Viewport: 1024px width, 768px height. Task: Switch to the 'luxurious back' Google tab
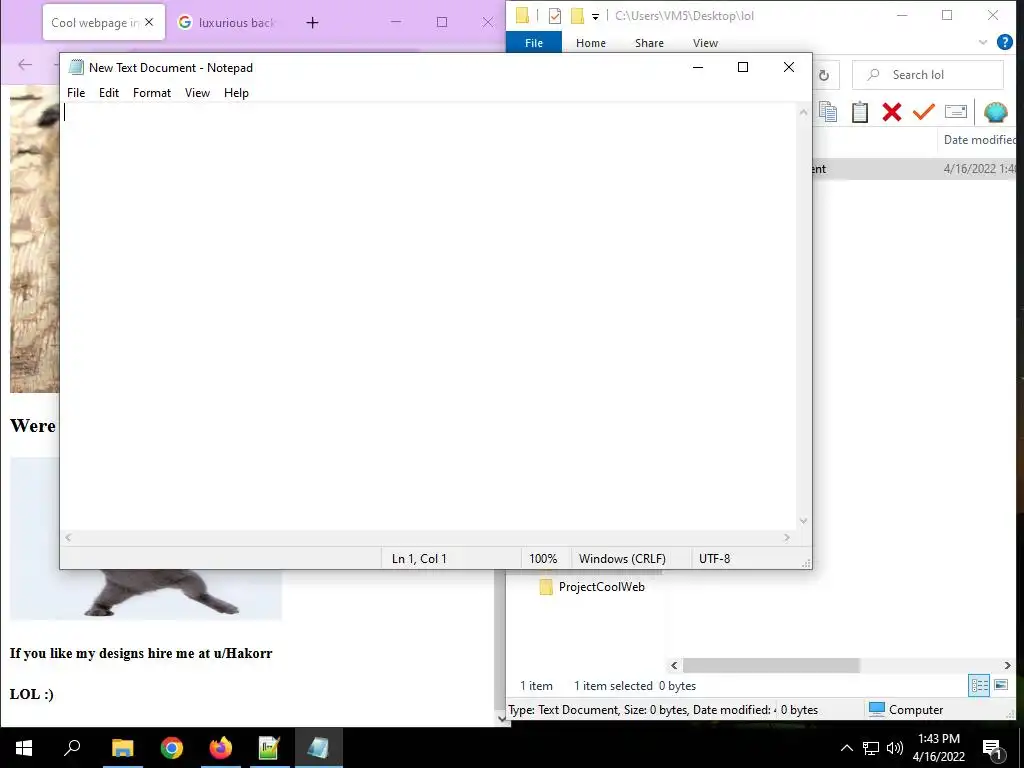(227, 22)
